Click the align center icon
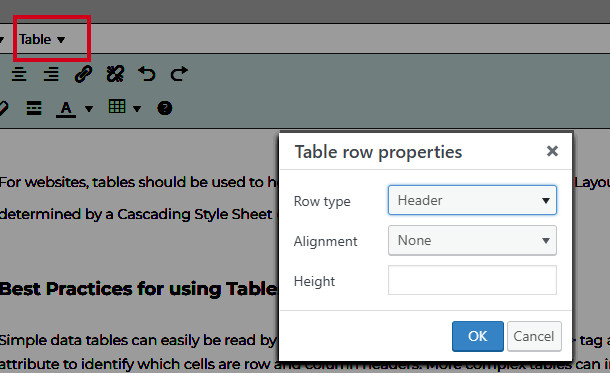Screen dimensions: 610x373 tap(19, 74)
